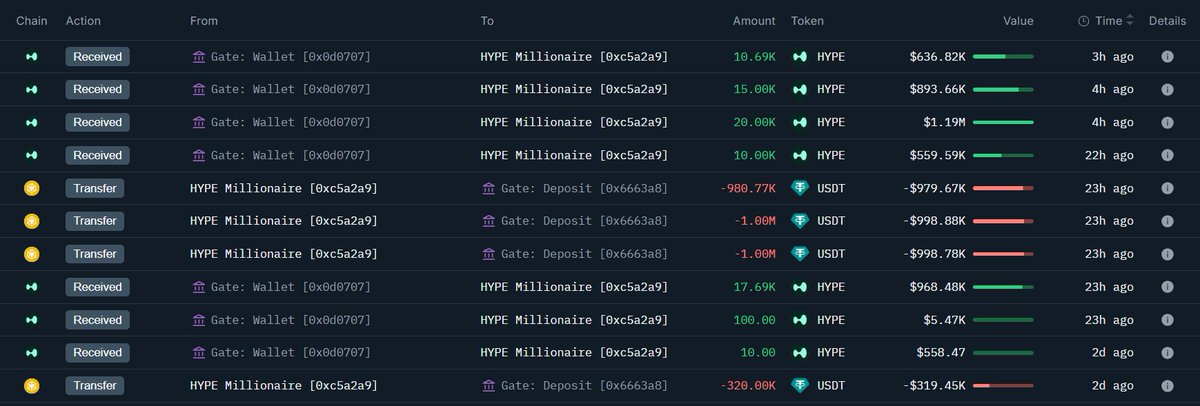The height and width of the screenshot is (406, 1200).
Task: Click Transfer badge in -$979.67K row
Action: pyautogui.click(x=95, y=189)
